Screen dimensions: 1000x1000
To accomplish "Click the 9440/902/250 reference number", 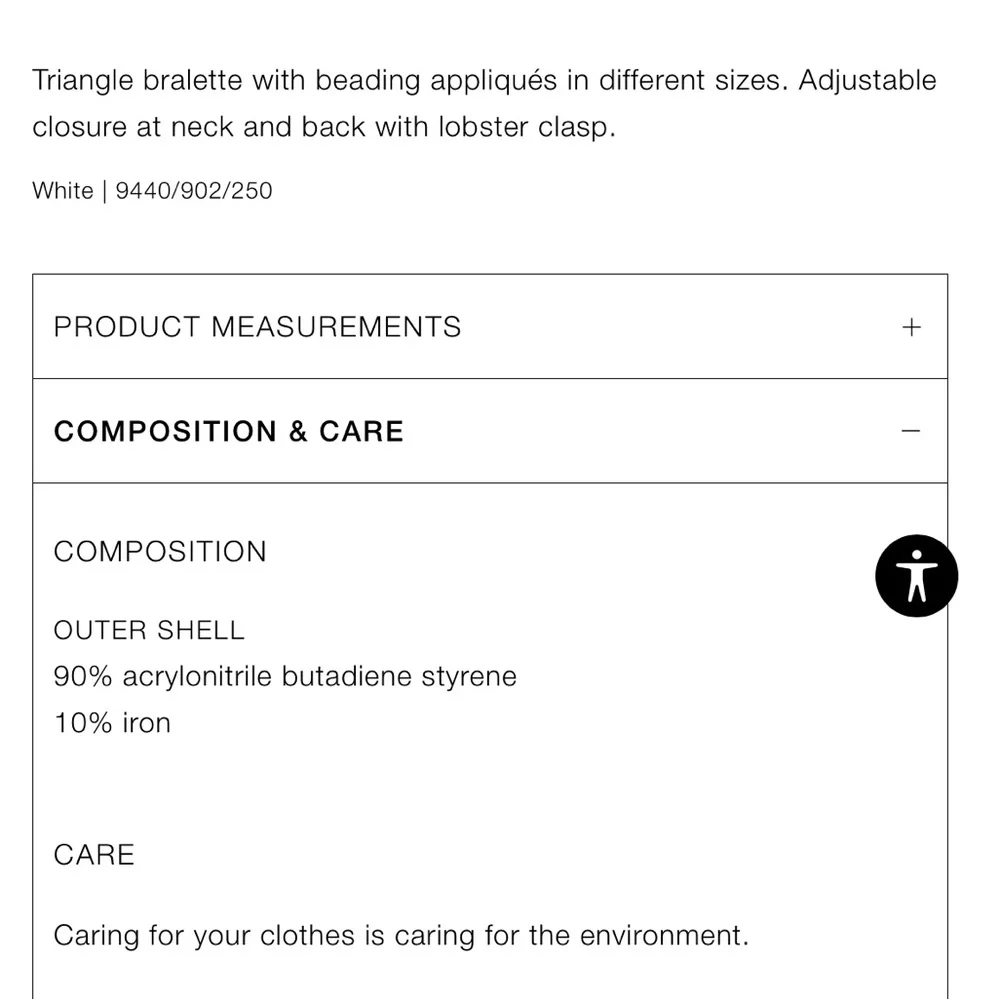I will [x=194, y=191].
